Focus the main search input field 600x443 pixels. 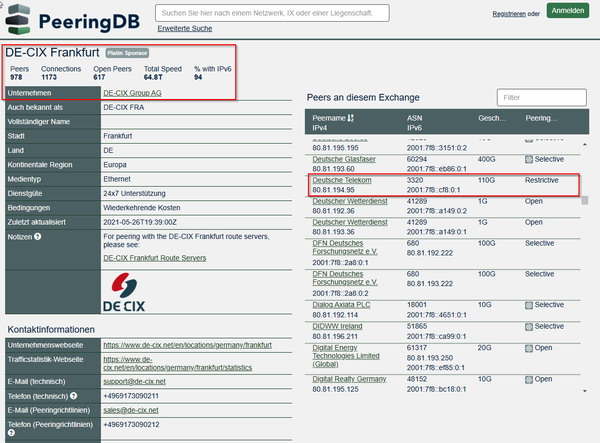(272, 13)
